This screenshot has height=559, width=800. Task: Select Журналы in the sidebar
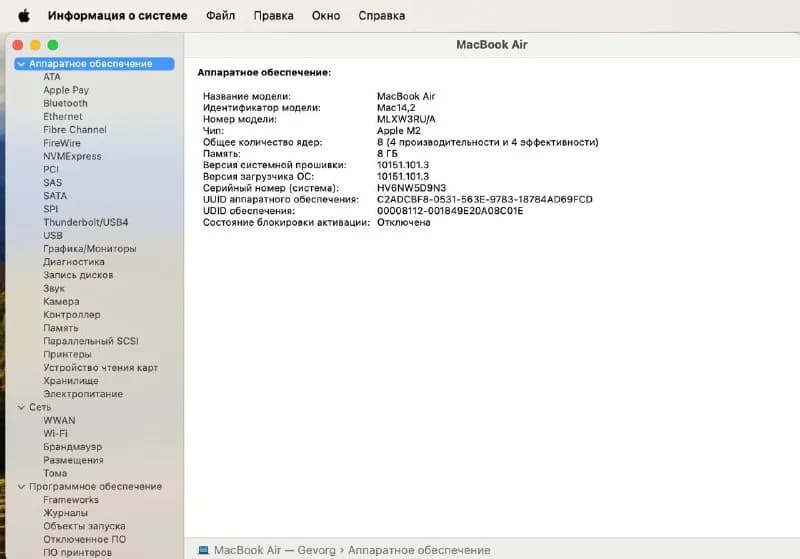[65, 514]
